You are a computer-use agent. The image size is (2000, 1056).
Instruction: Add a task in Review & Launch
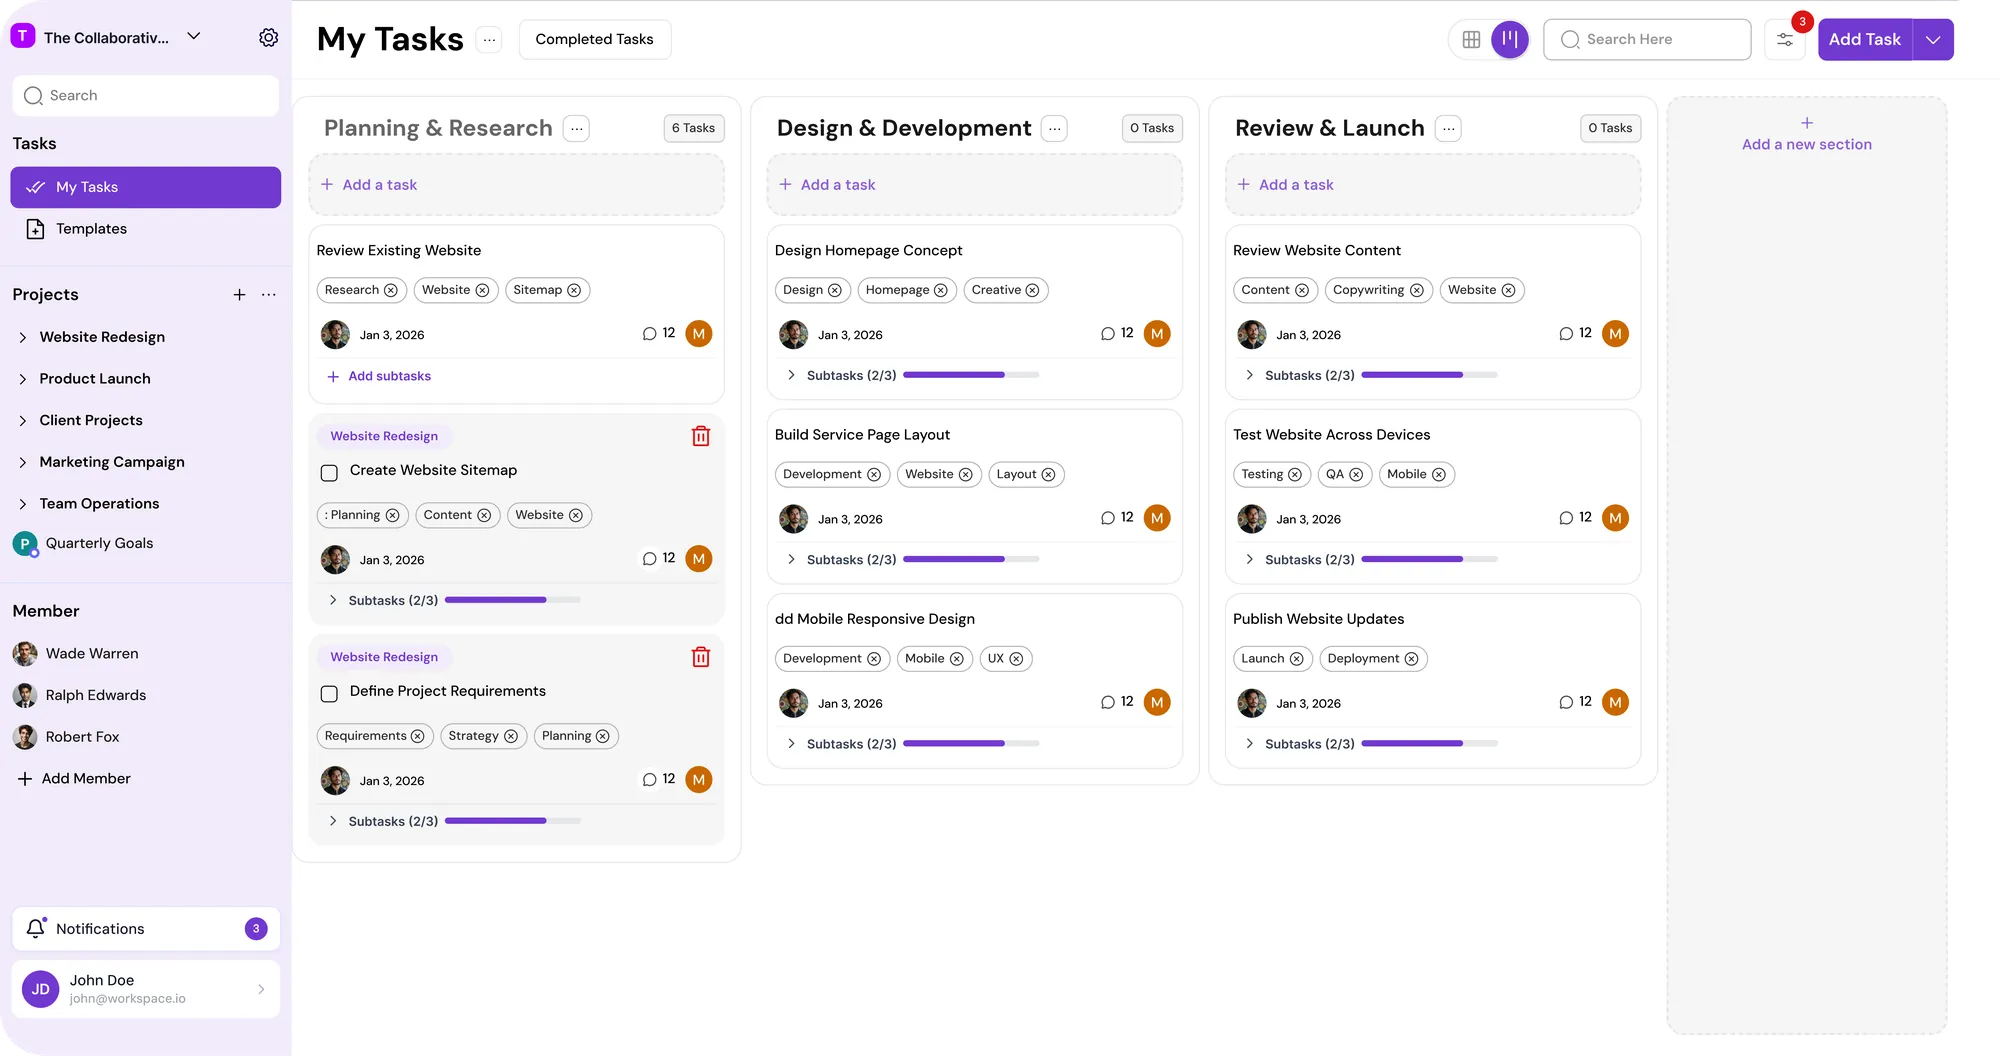(1433, 185)
